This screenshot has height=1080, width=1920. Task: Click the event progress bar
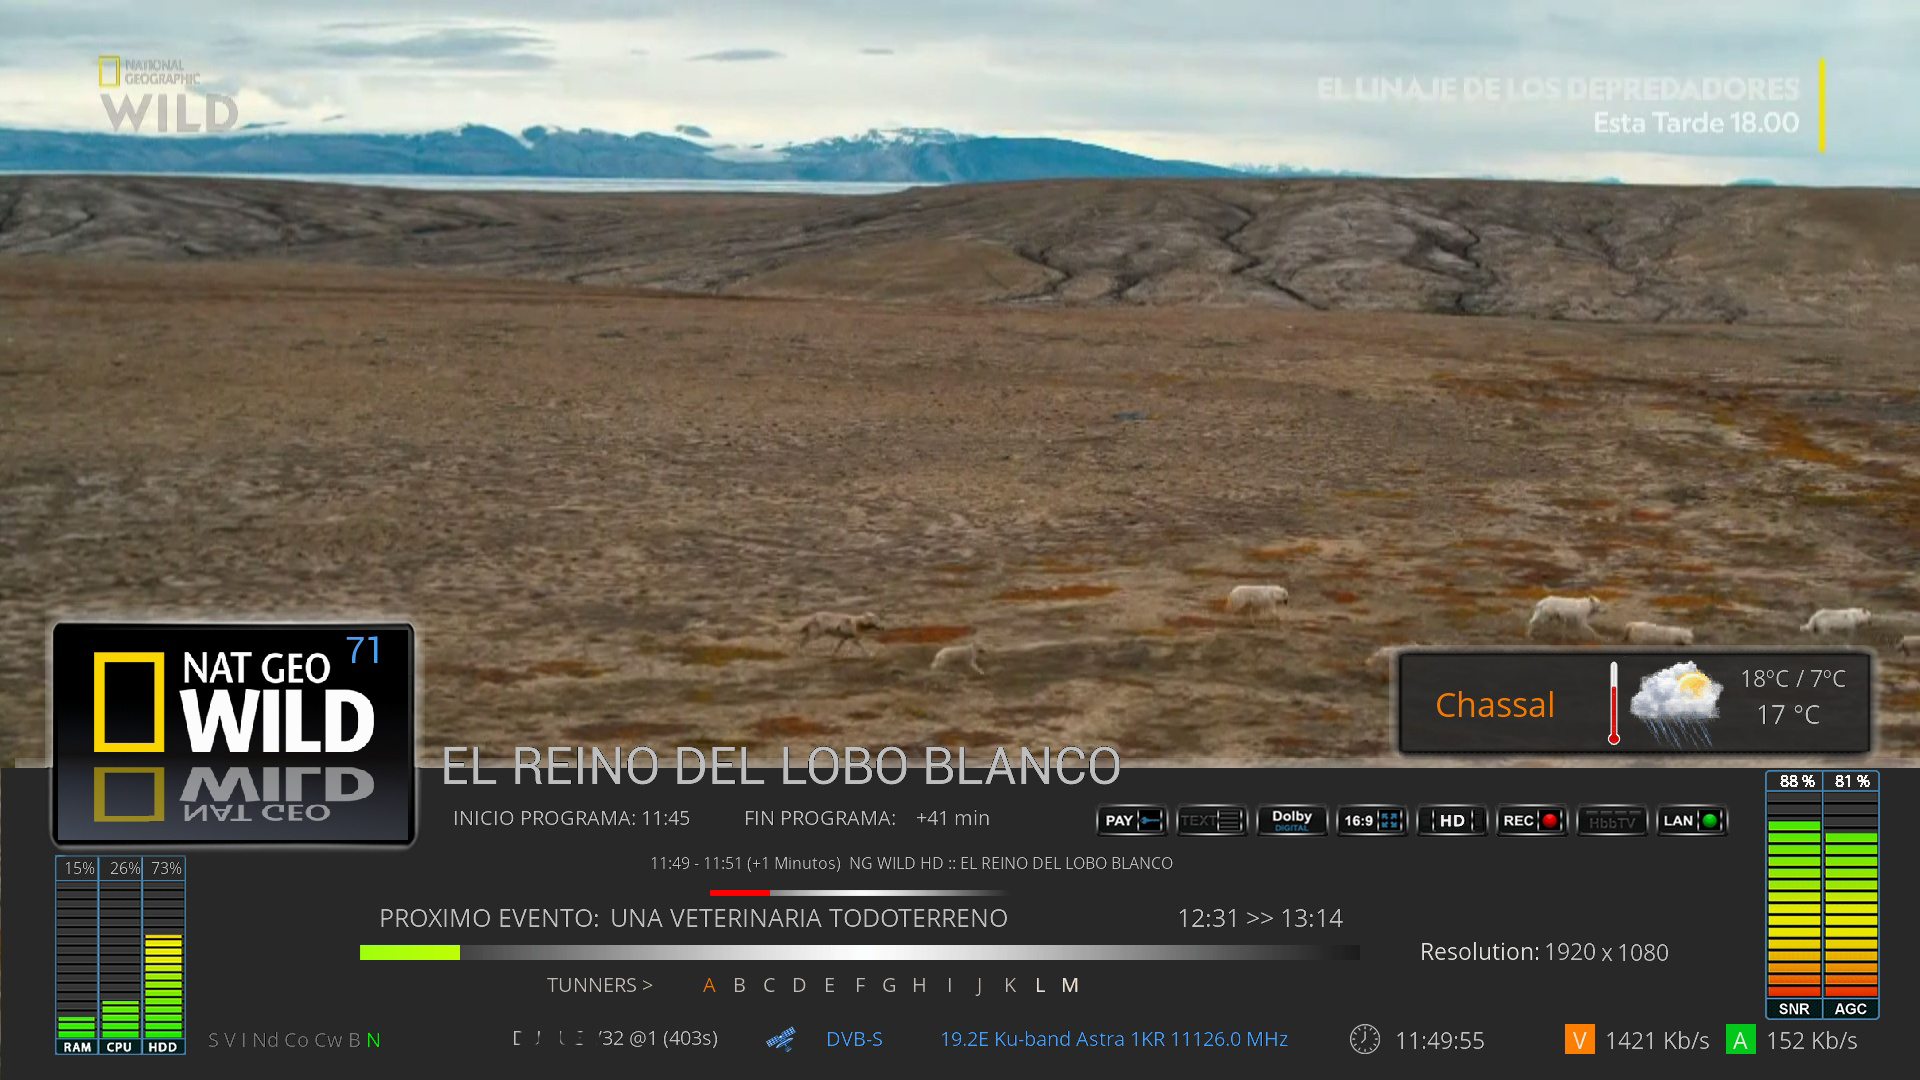(x=860, y=953)
